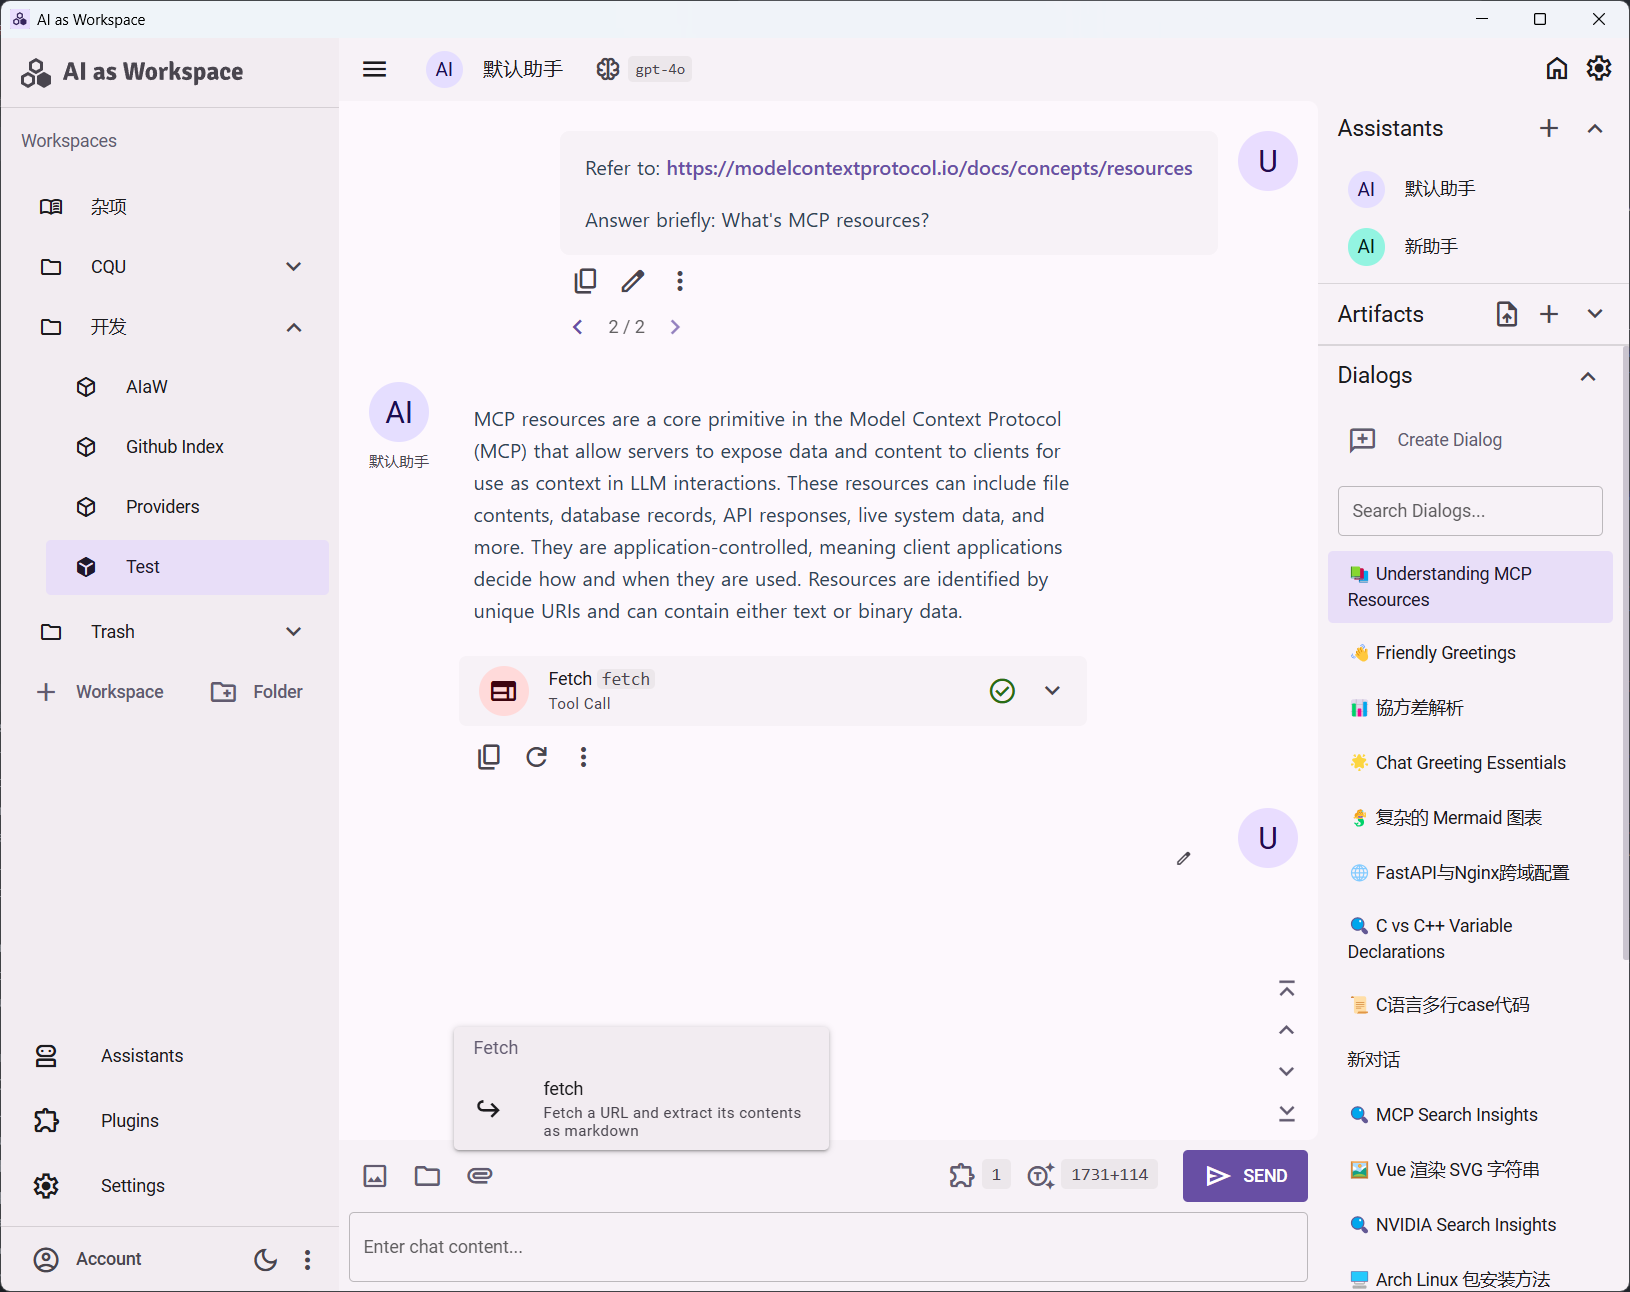Open the settings gear icon in the top right

click(1598, 68)
